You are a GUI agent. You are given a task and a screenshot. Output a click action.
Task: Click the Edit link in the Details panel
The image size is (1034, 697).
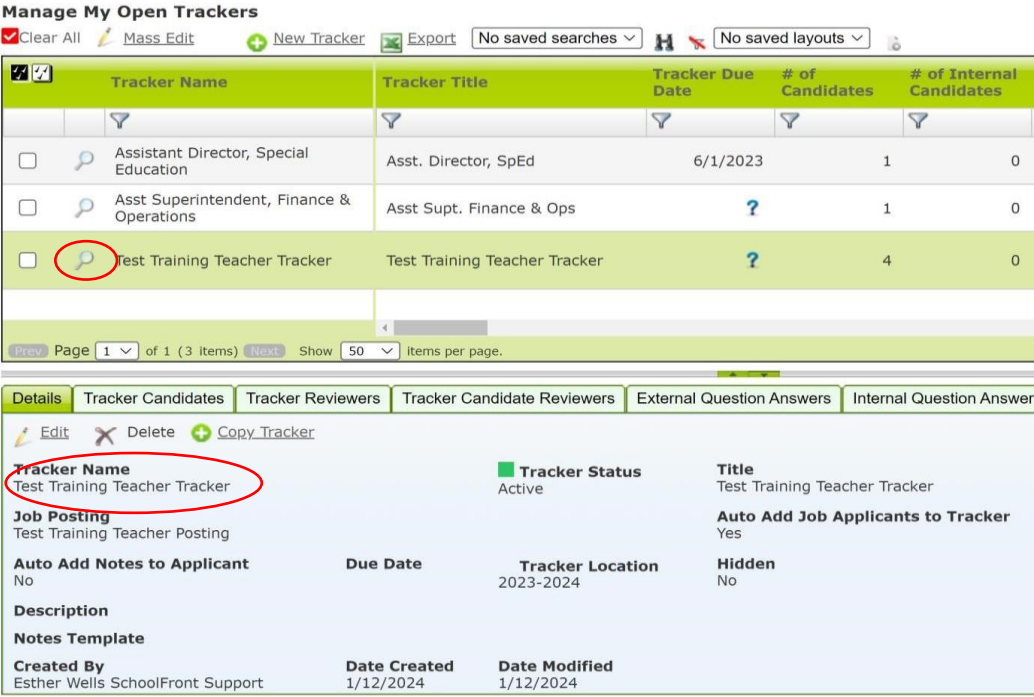[53, 433]
